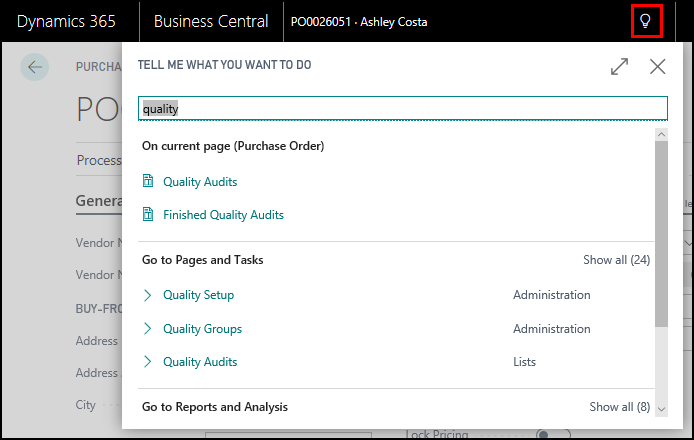Open the Dynamics 365 menu in the header
Screen dimensions: 694x440
click(x=66, y=21)
